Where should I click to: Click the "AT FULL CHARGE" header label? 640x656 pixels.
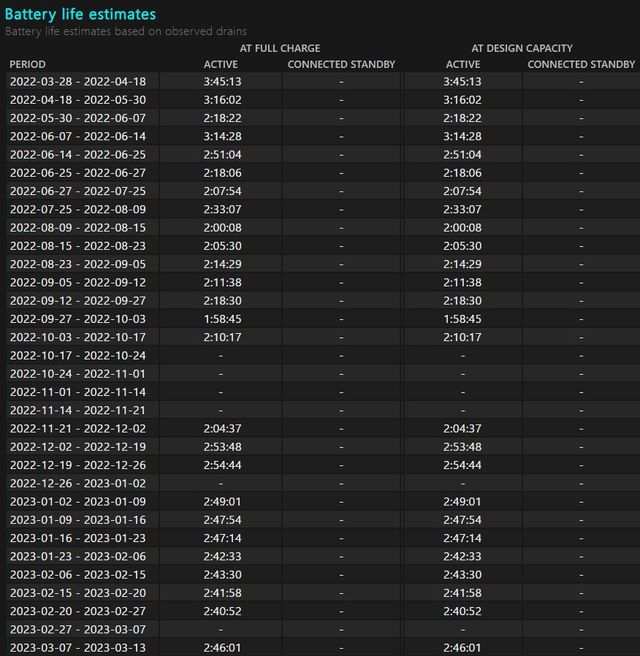[x=280, y=48]
